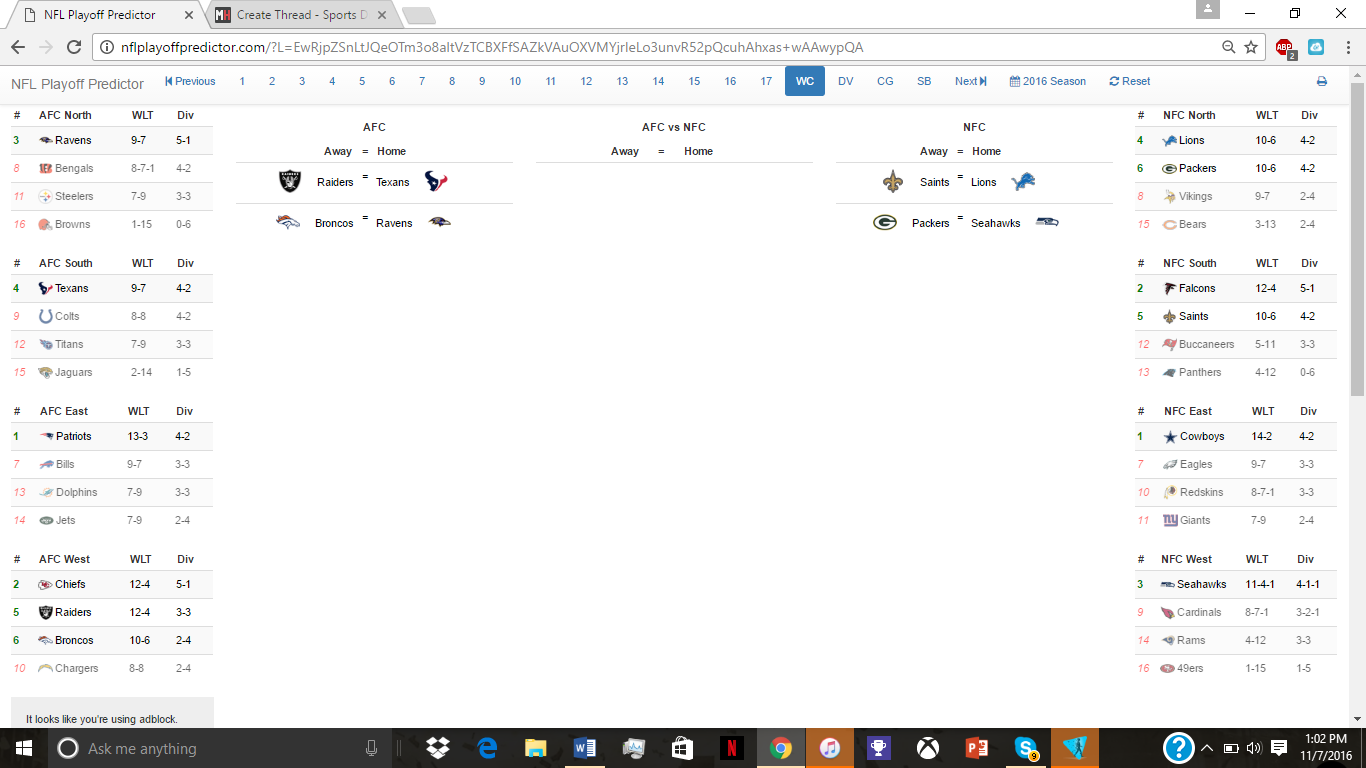This screenshot has width=1366, height=768.
Task: Click the Raiders logo in AFC matchup
Action: point(289,181)
